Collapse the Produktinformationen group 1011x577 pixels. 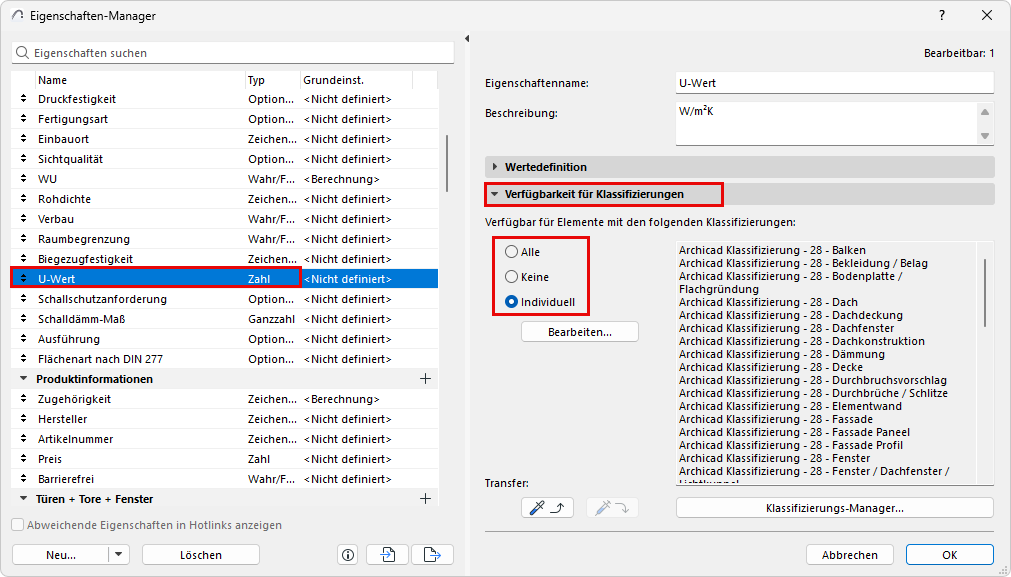[x=24, y=378]
